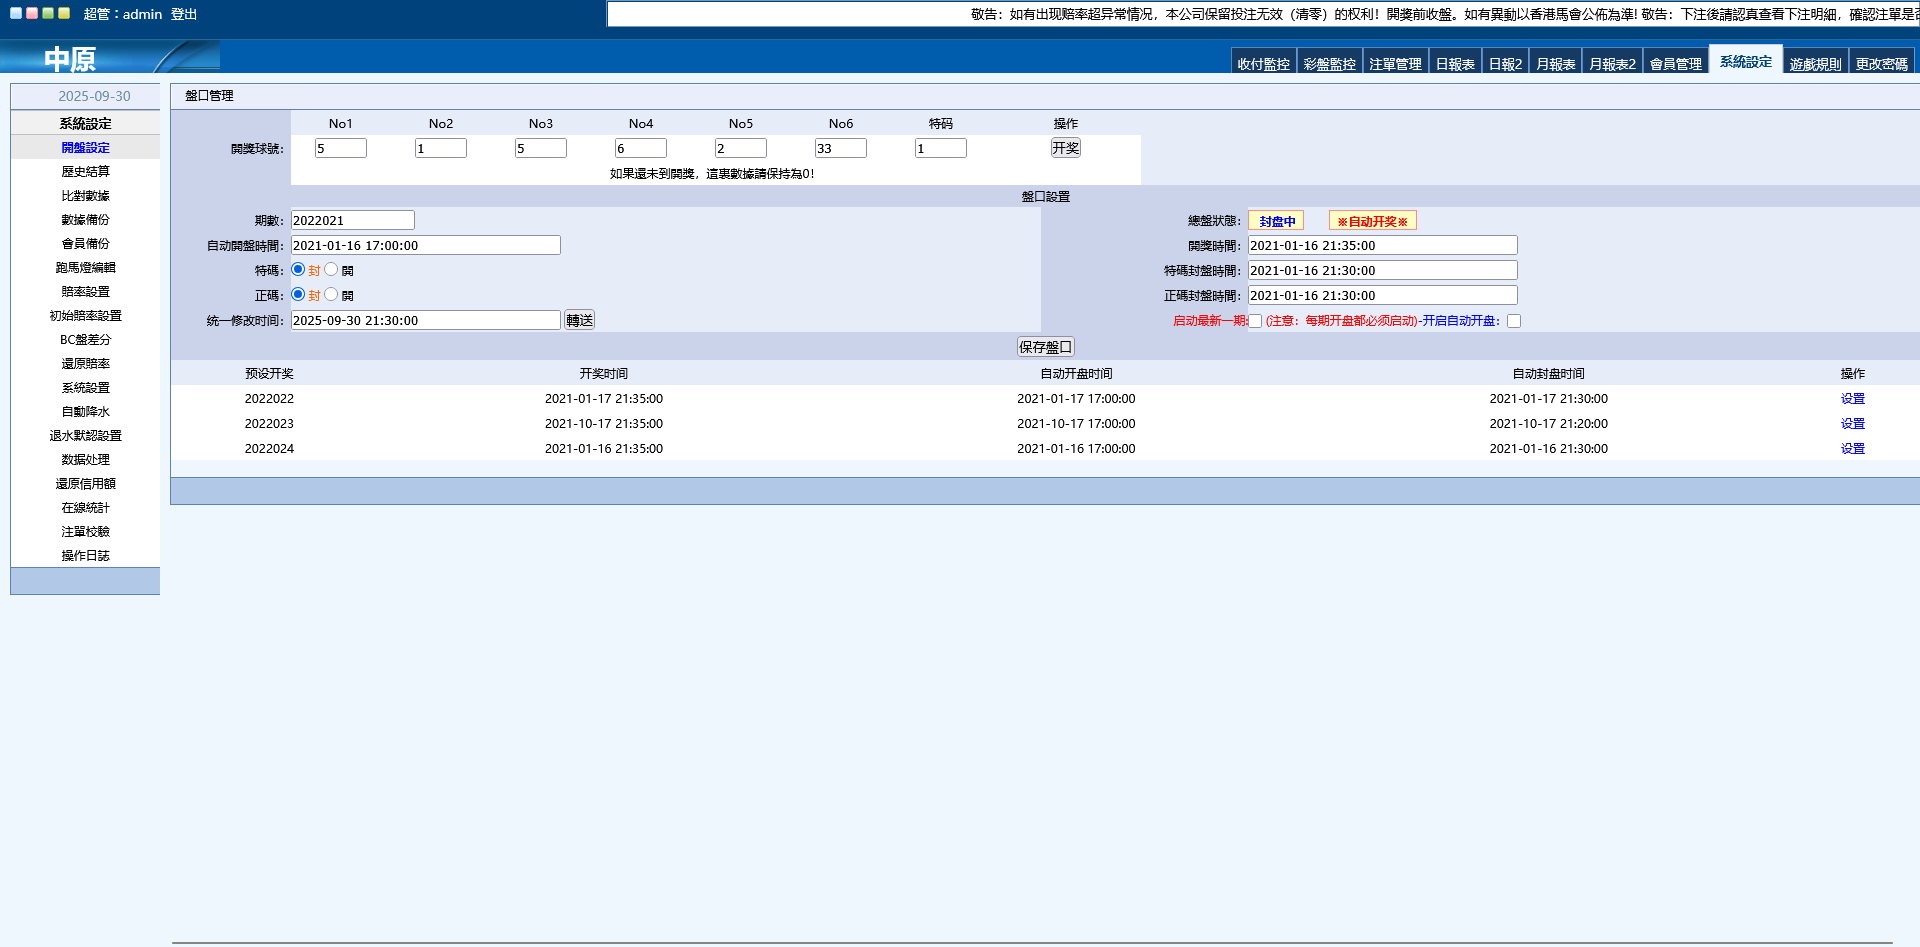Click 设置 link for period 2022023
Screen dimensions: 1920x947
(1852, 424)
